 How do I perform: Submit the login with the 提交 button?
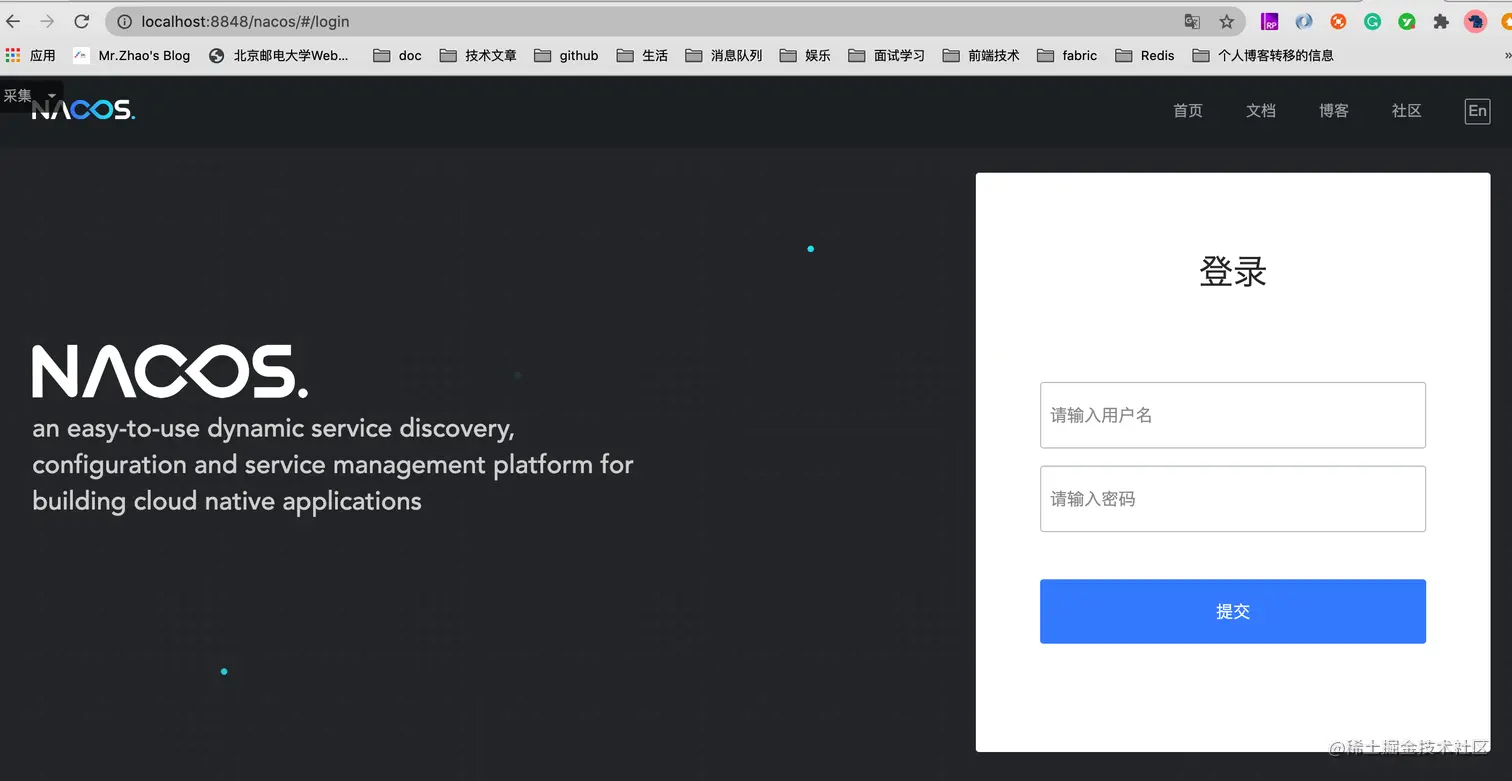(1233, 611)
